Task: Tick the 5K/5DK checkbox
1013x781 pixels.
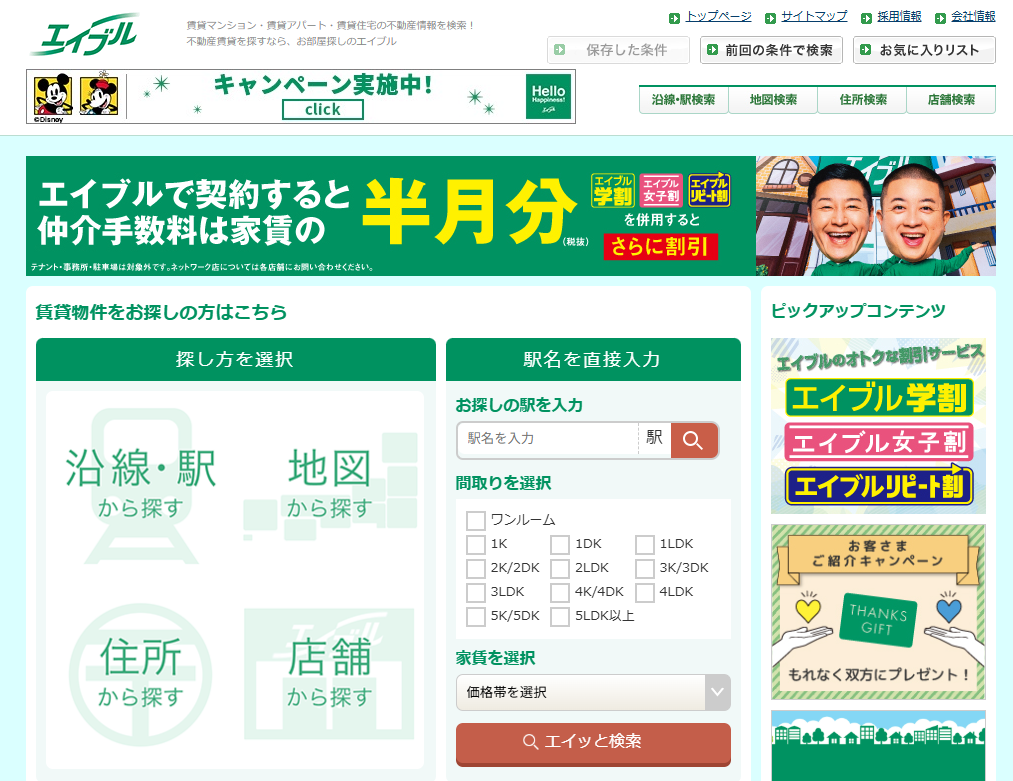Action: tap(476, 616)
